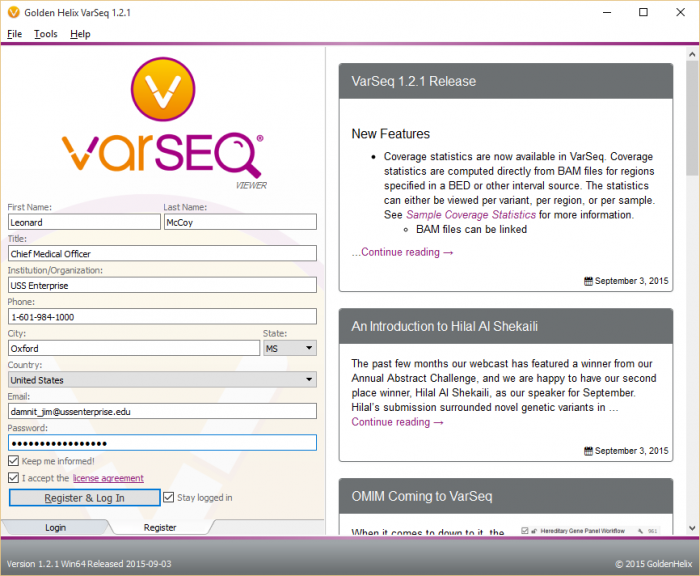This screenshot has height=576, width=700.
Task: Click the OMIM Coming to VarSeq header
Action: [x=506, y=496]
